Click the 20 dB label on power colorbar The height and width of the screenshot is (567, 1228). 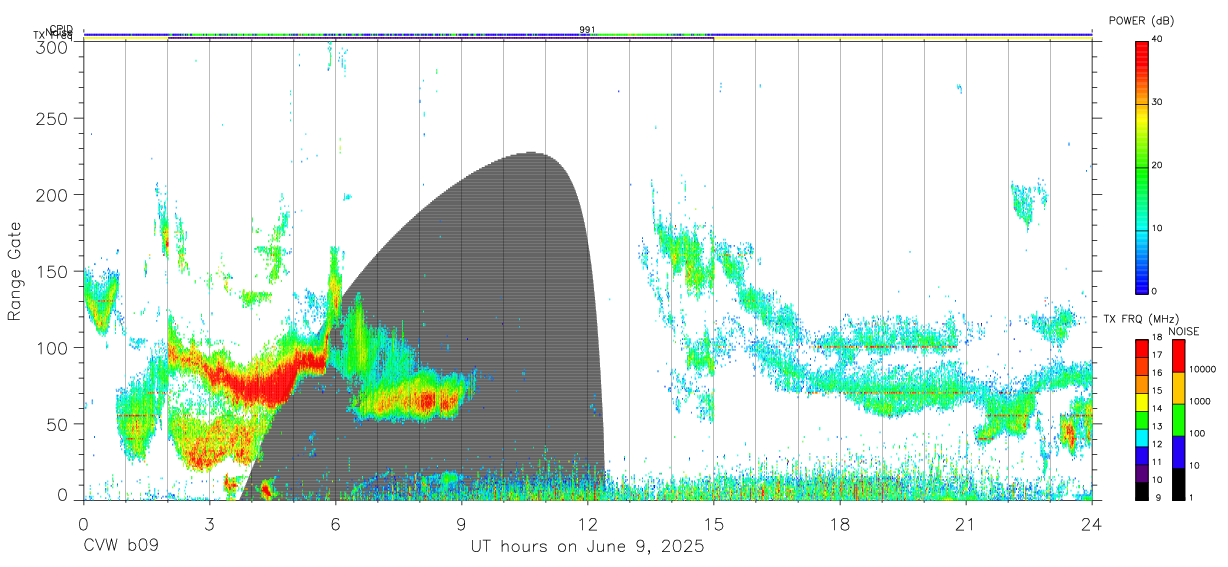(1159, 165)
